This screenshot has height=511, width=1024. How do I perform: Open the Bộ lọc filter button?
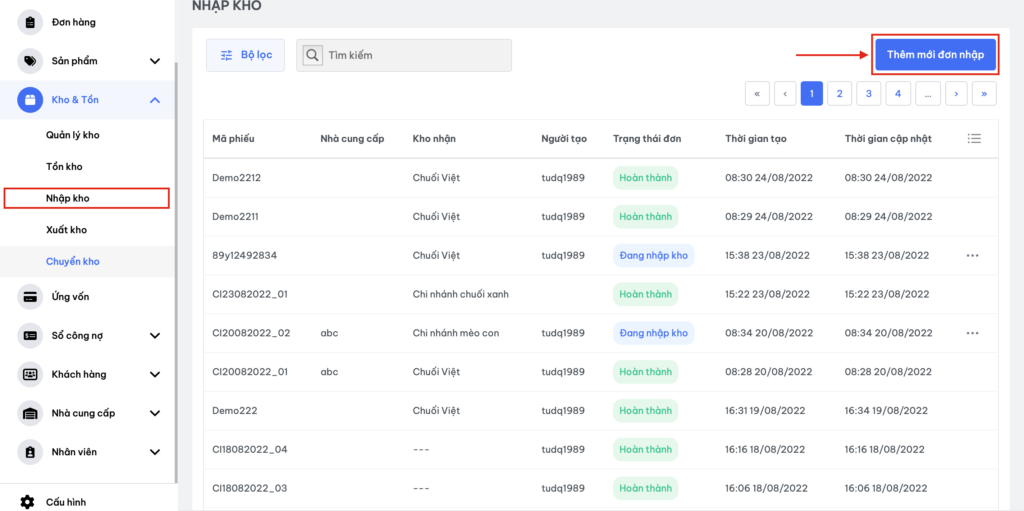pyautogui.click(x=245, y=56)
